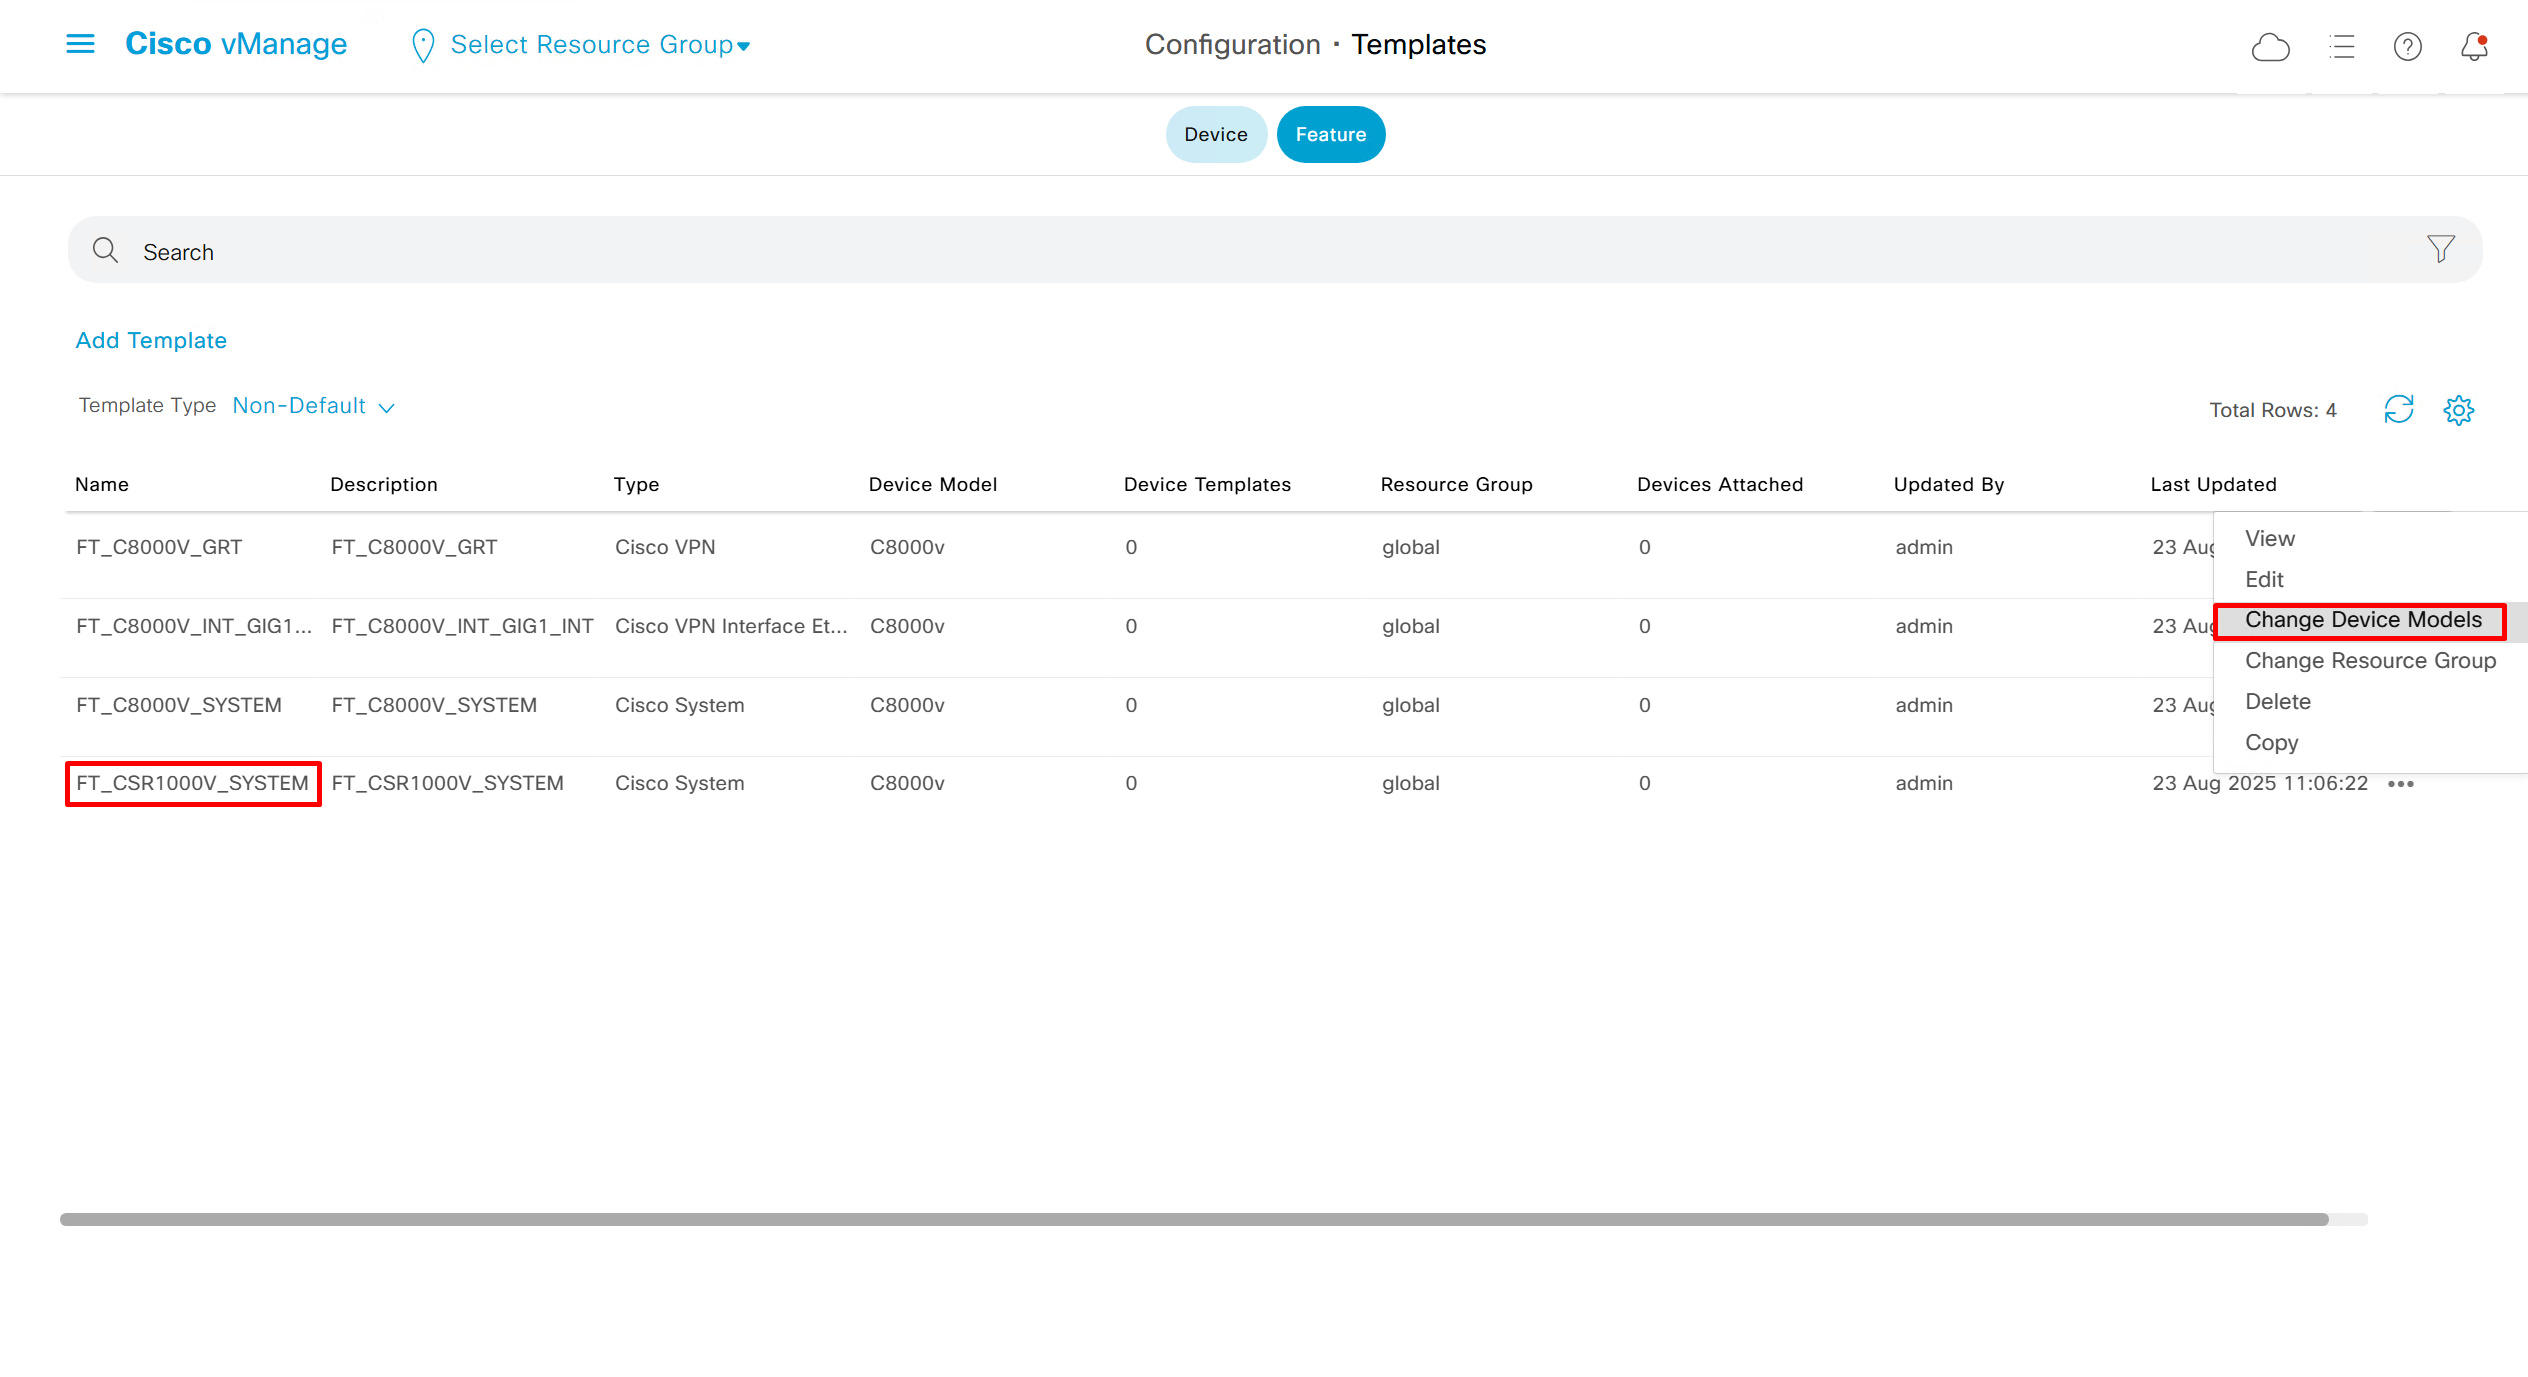Open the task list icon
2528x1377 pixels.
(x=2342, y=46)
